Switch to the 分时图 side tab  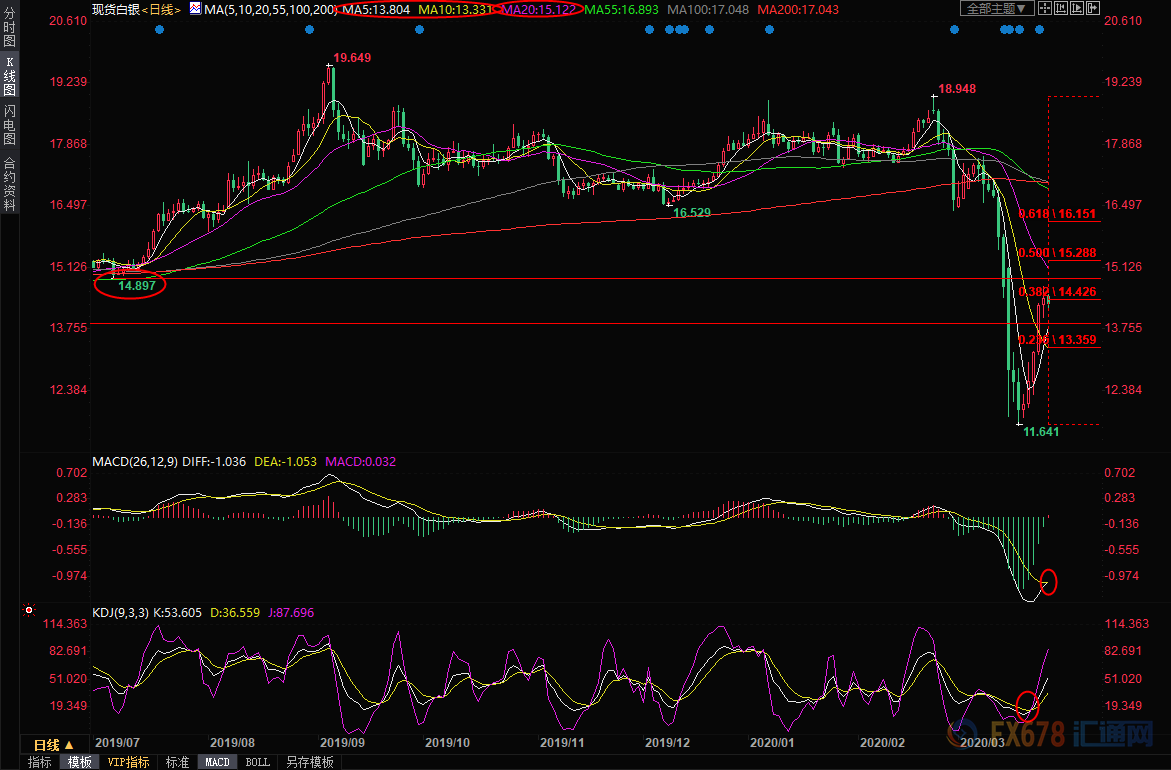tap(9, 27)
